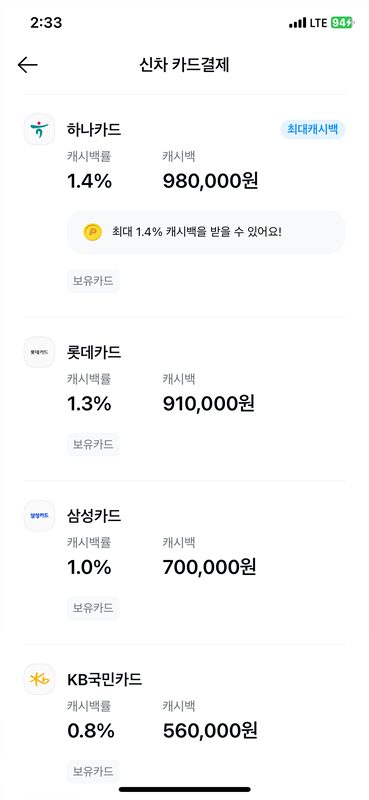
Task: Open the 롯데카드 card name
Action: (94, 352)
